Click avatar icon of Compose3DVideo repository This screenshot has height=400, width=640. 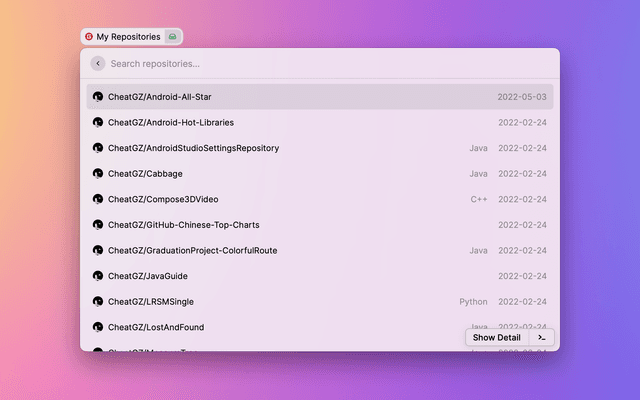coord(98,199)
